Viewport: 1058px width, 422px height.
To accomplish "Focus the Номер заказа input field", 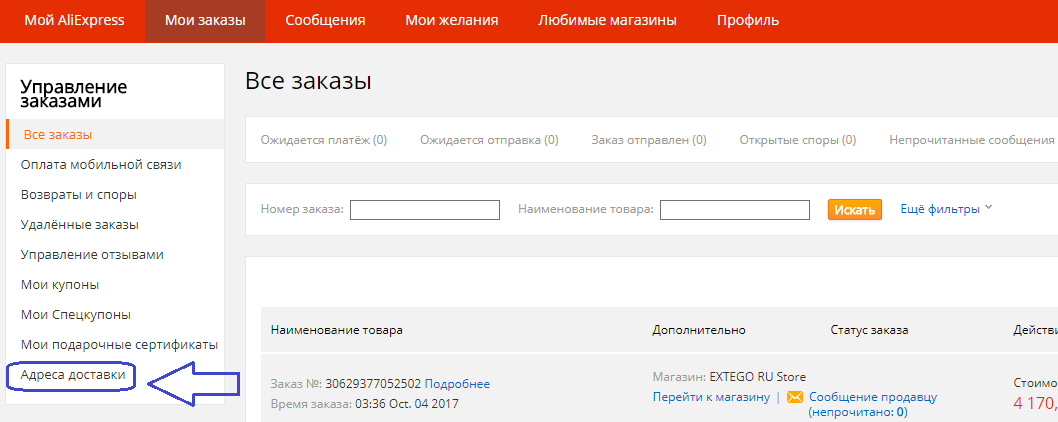I will click(x=425, y=210).
